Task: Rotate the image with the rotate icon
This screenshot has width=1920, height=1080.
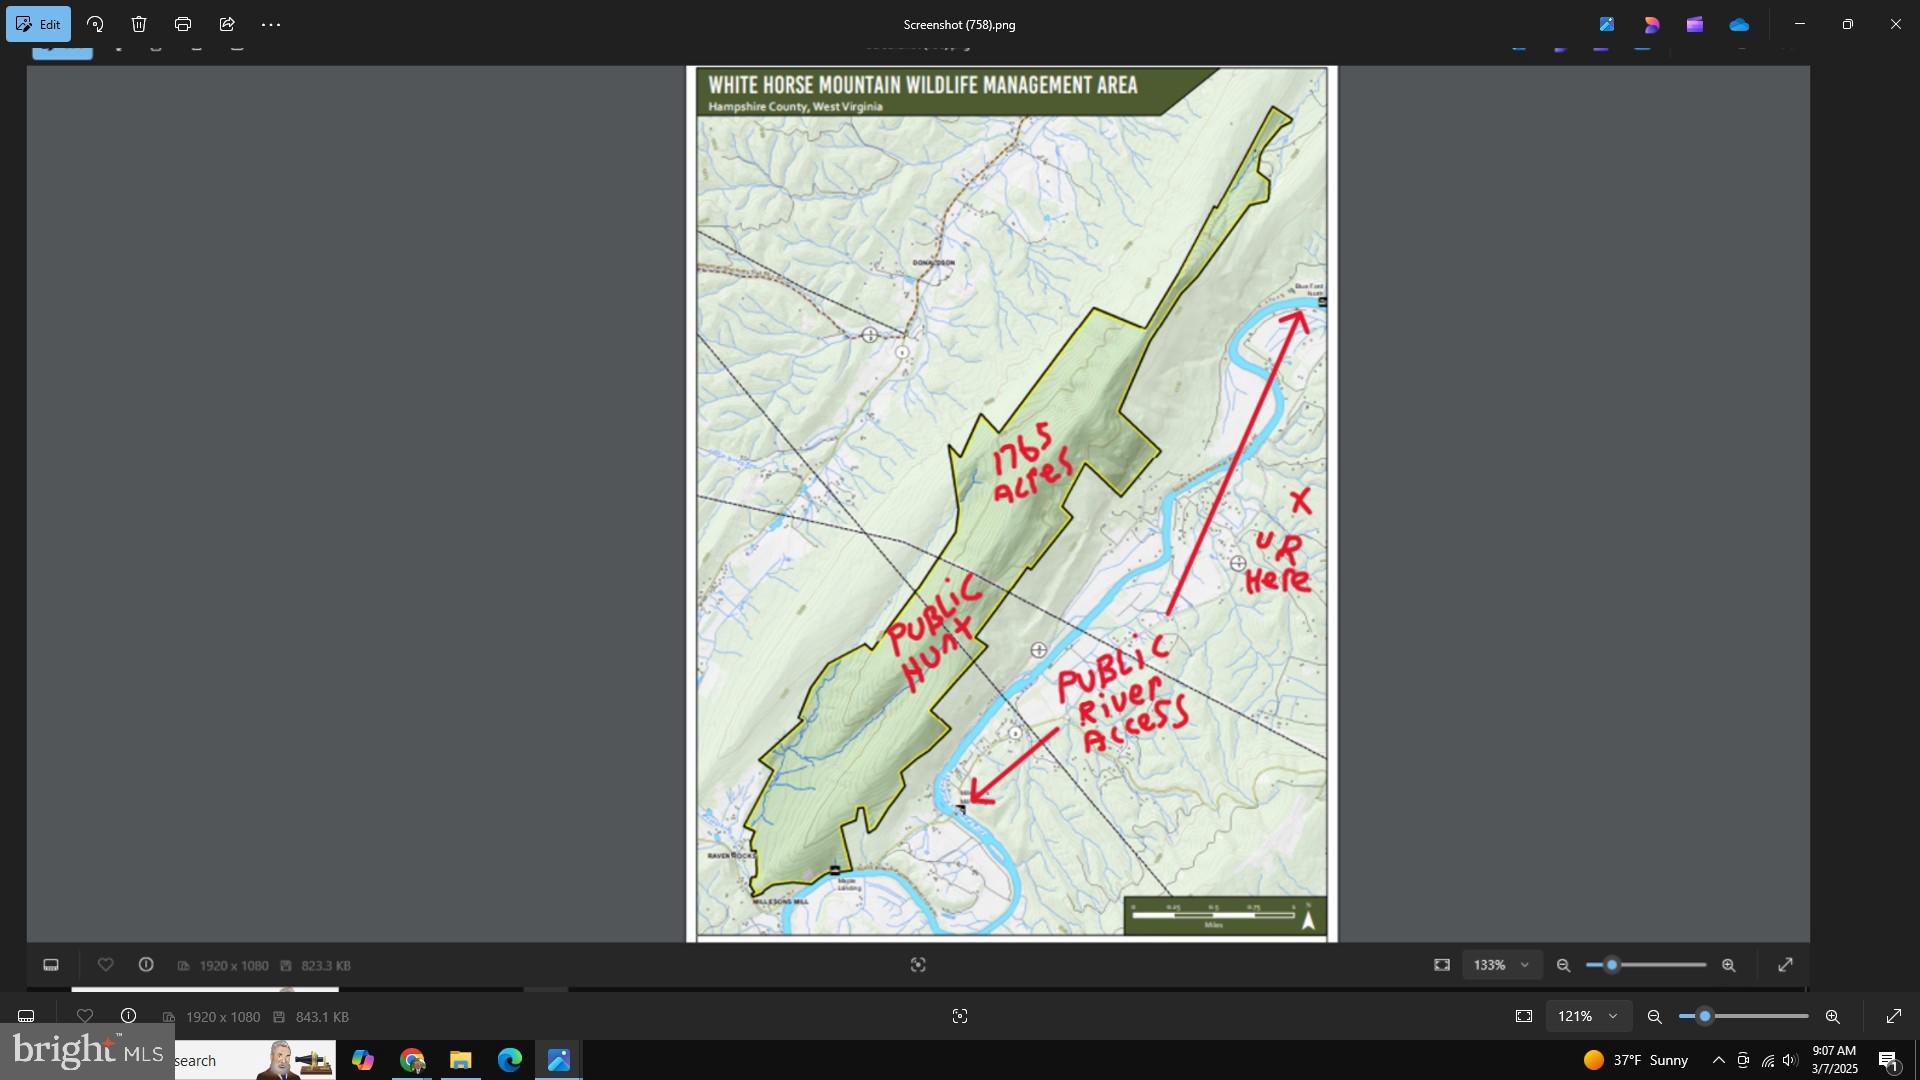Action: (x=95, y=24)
